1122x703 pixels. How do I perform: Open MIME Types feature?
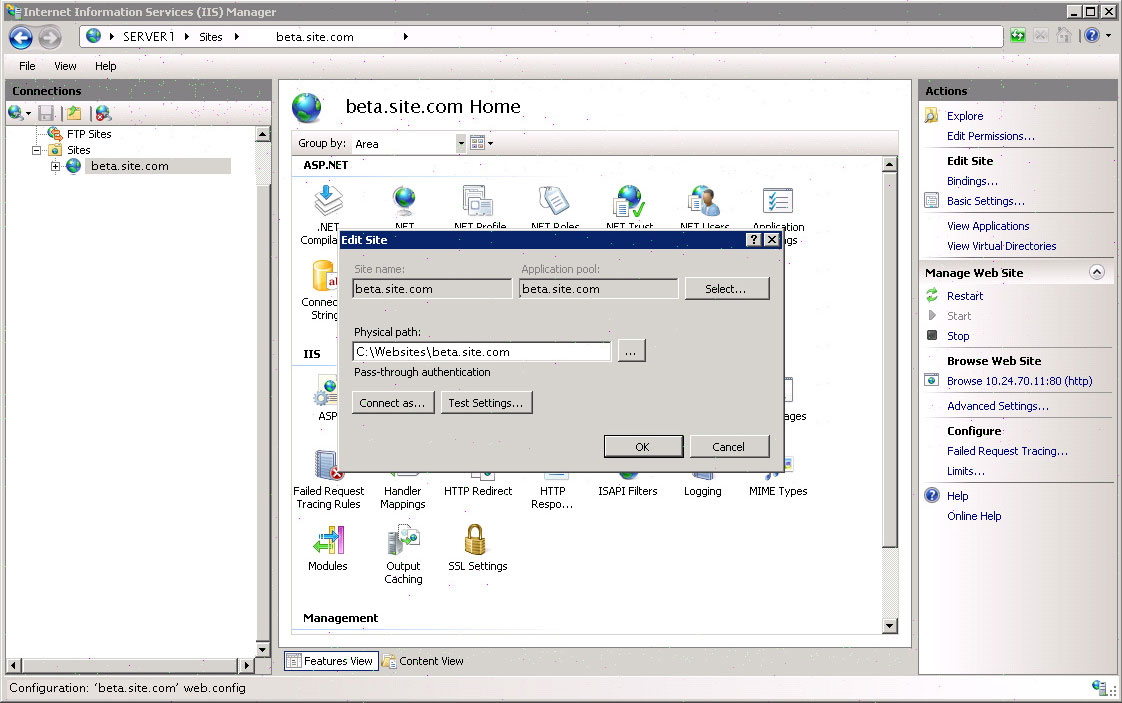point(778,491)
